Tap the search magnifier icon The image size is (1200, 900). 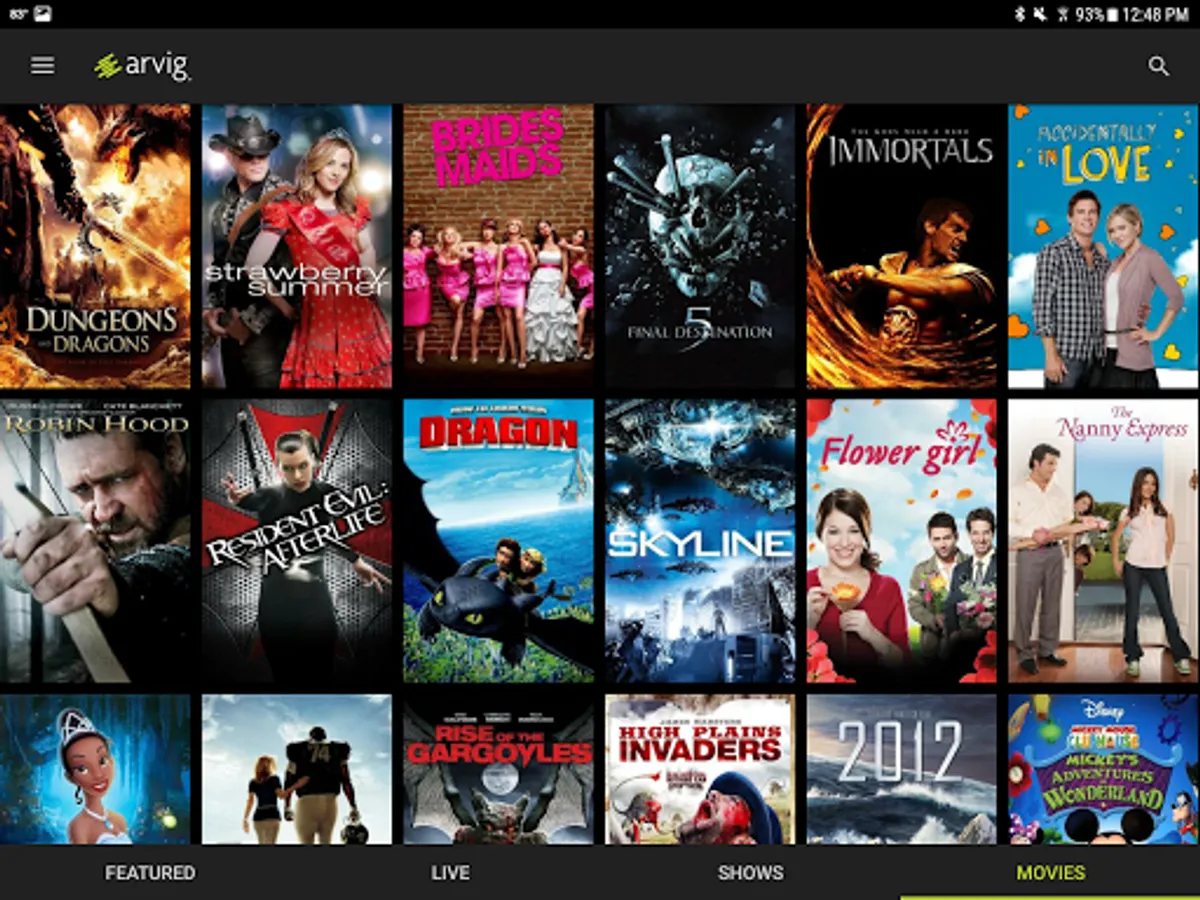pos(1158,66)
